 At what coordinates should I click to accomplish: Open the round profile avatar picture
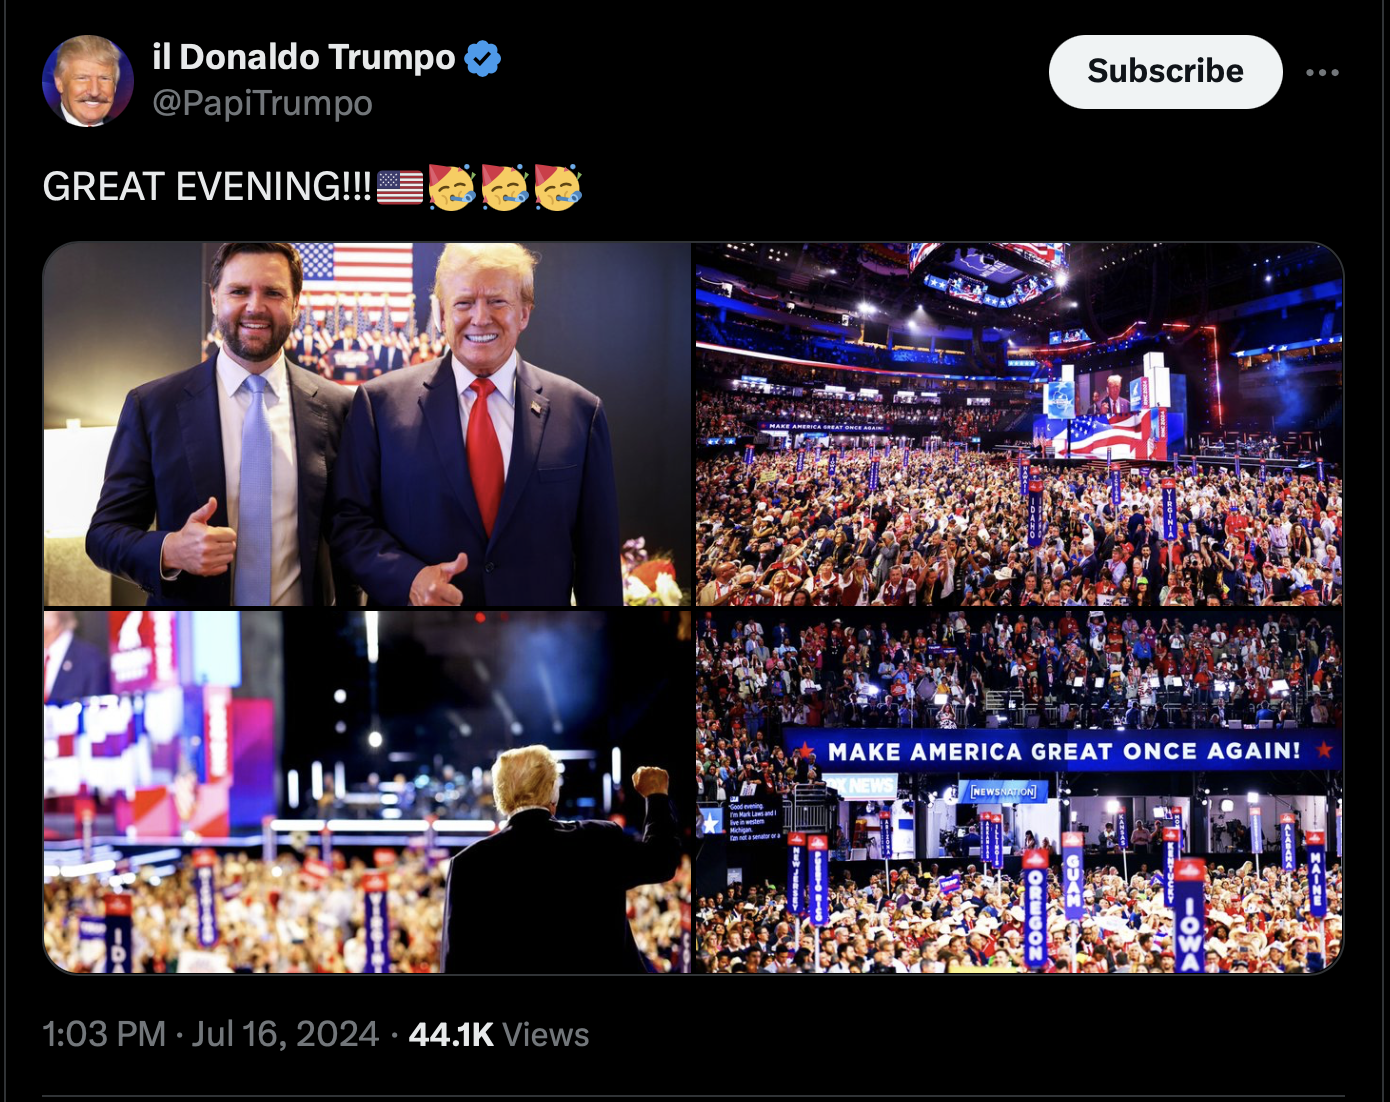88,81
